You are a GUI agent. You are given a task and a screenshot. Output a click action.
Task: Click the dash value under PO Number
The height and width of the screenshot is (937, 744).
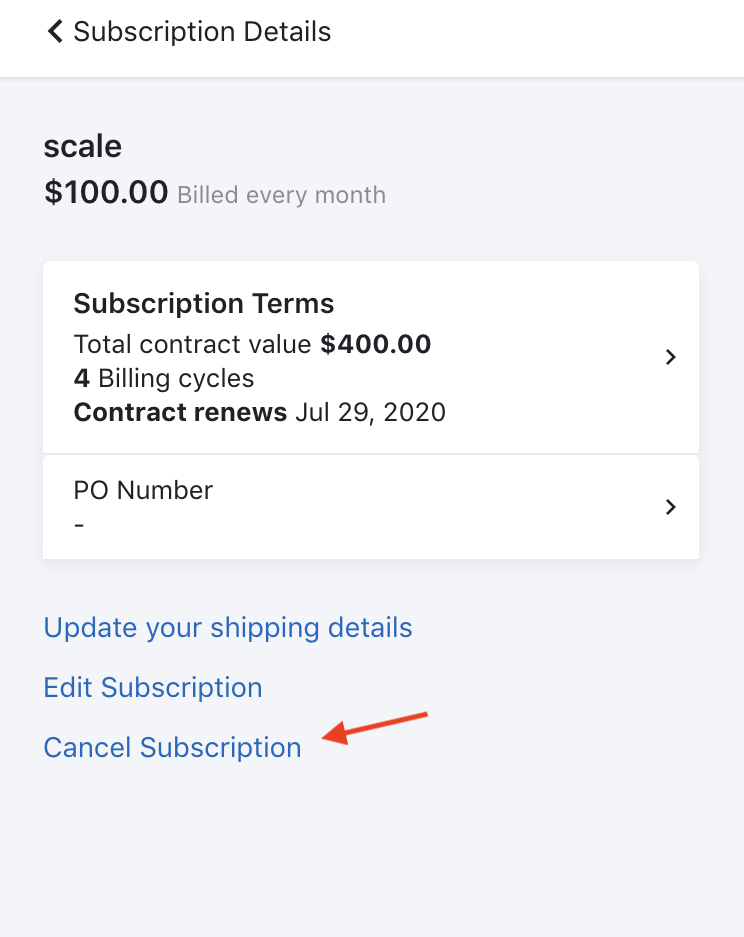pos(79,523)
